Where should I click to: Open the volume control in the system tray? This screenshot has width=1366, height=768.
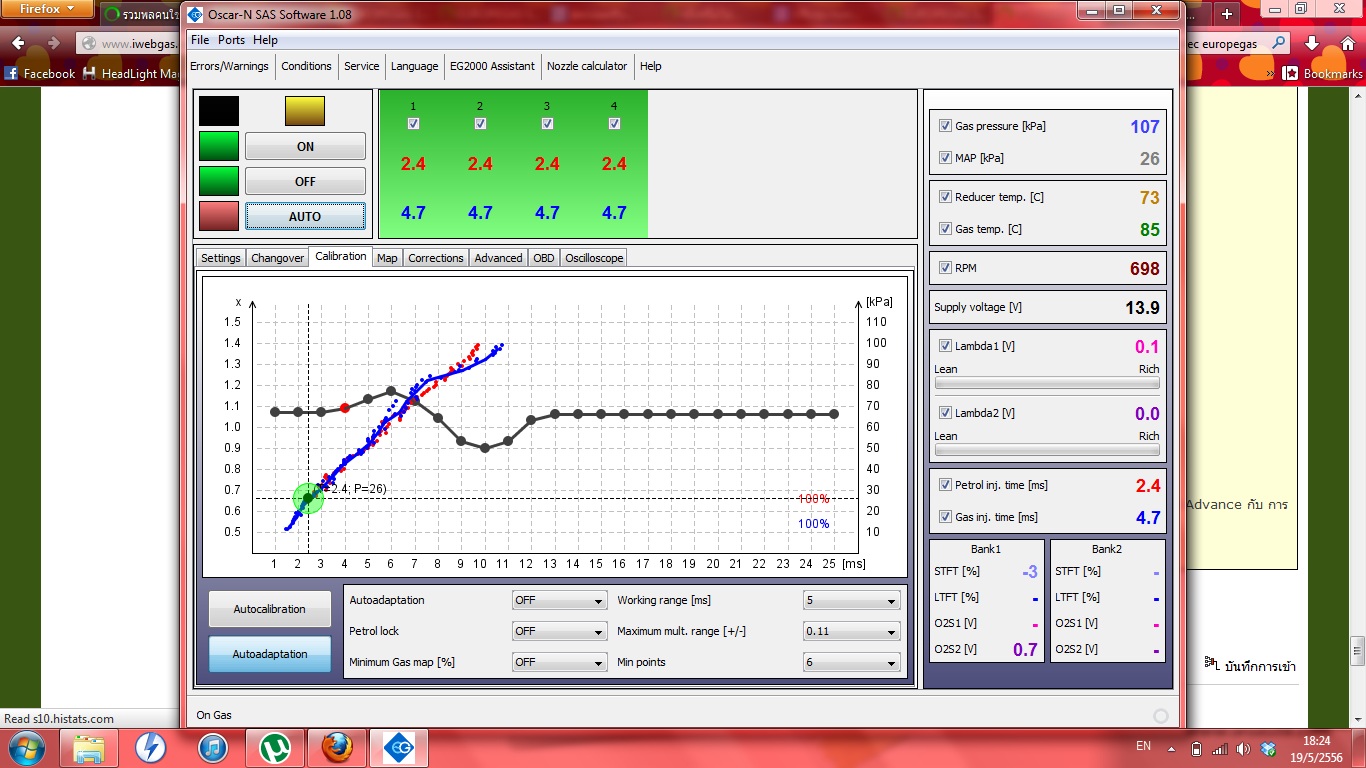tap(1243, 748)
